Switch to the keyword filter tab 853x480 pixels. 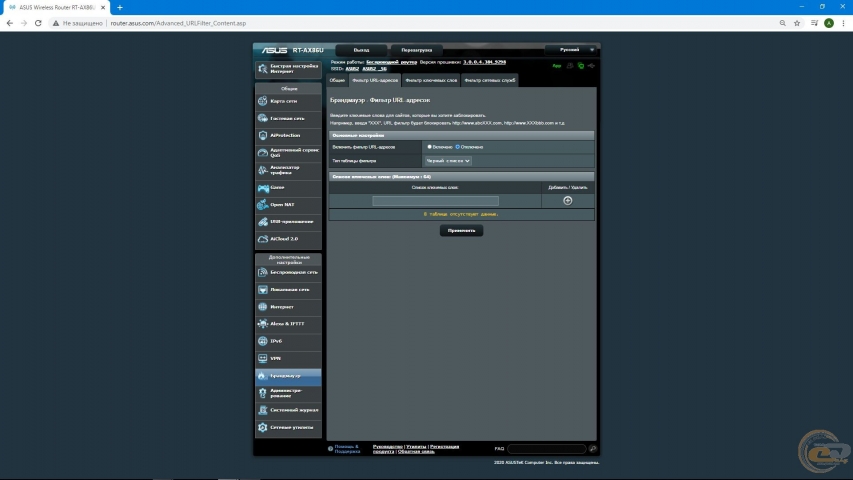click(431, 81)
